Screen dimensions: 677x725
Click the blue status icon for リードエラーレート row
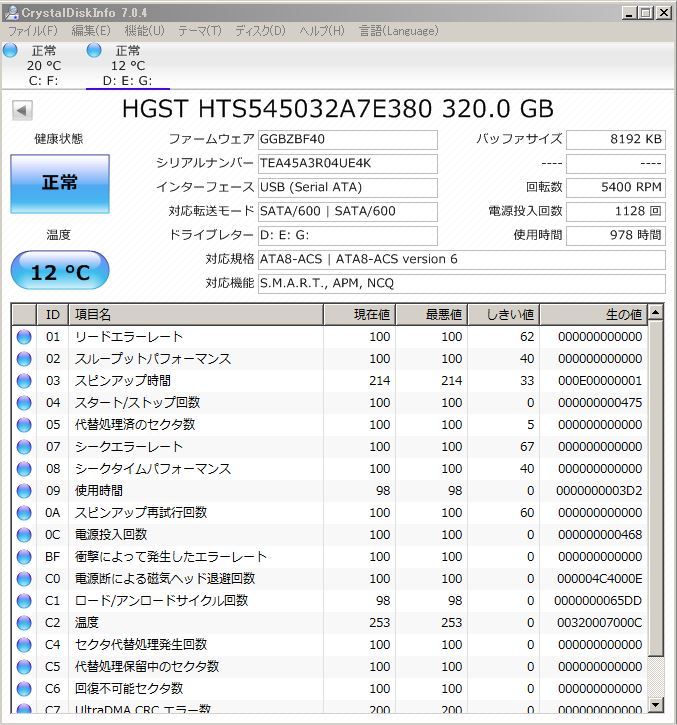pyautogui.click(x=23, y=337)
